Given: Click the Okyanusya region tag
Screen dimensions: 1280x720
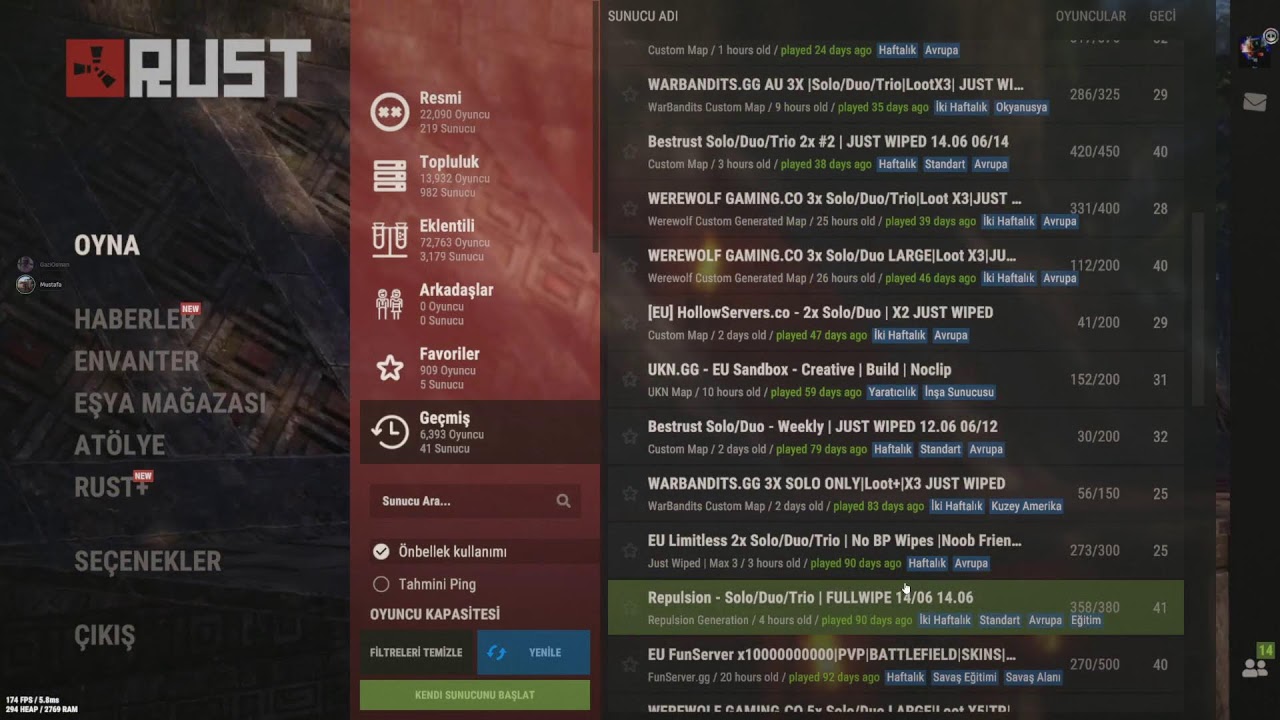Looking at the screenshot, I should [x=1021, y=107].
